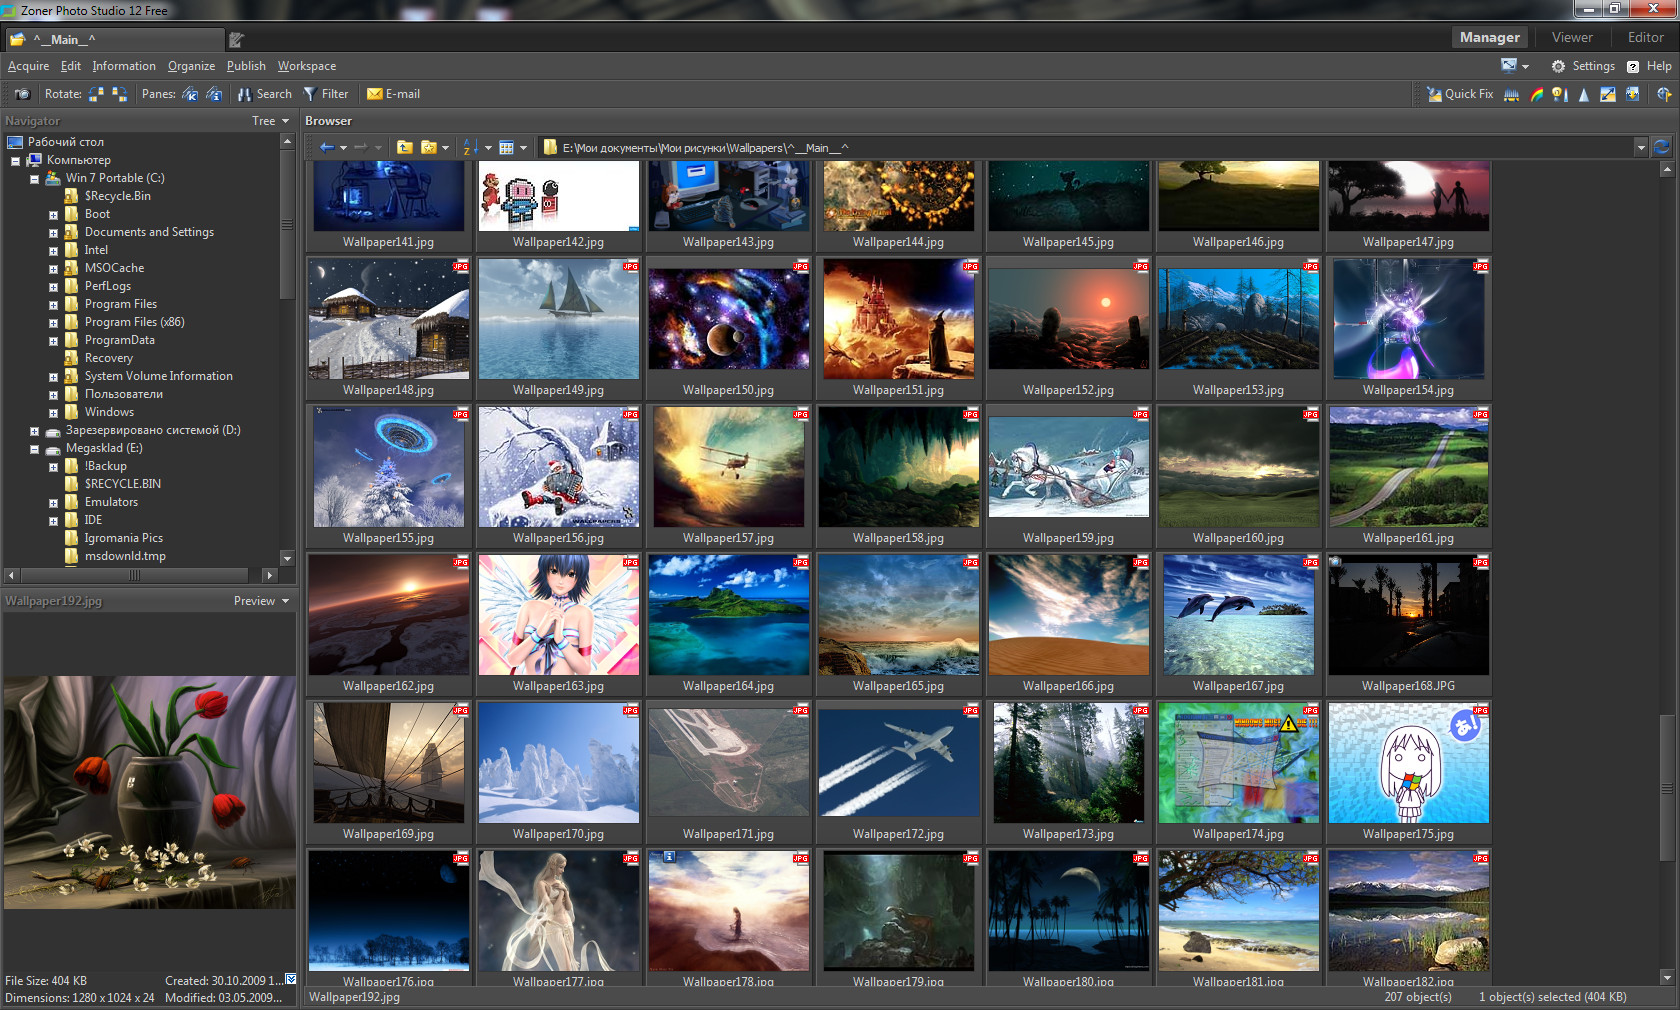Select the Documents and Settings folder

149,232
